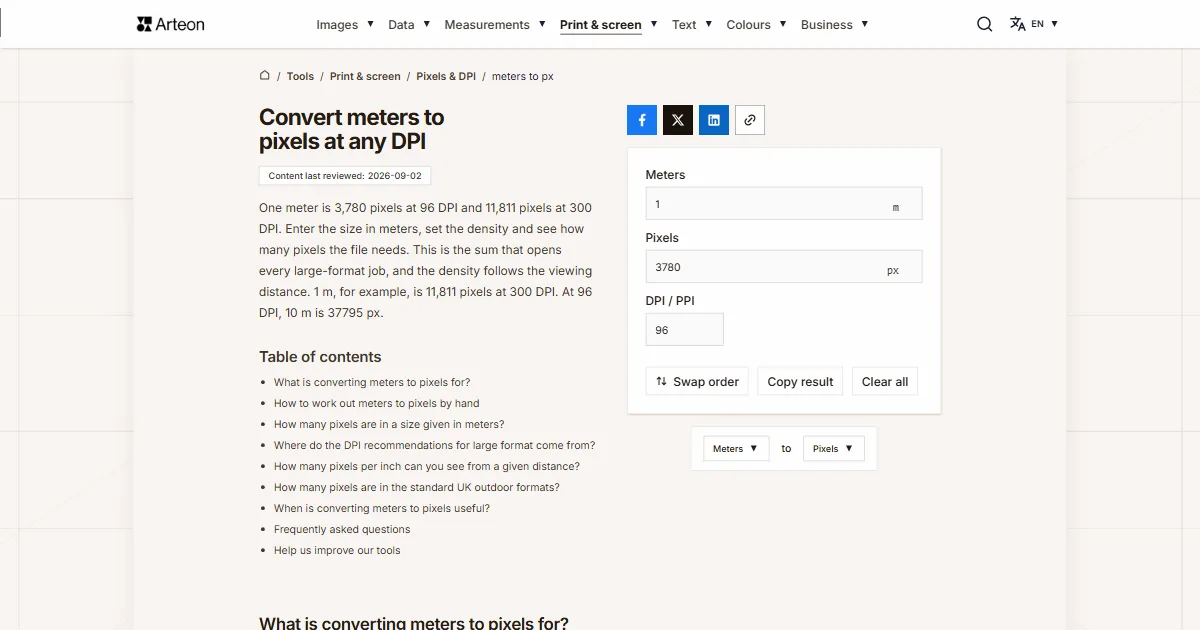Open 'standard UK outdoor formats' contents link
The height and width of the screenshot is (630, 1200).
click(417, 487)
